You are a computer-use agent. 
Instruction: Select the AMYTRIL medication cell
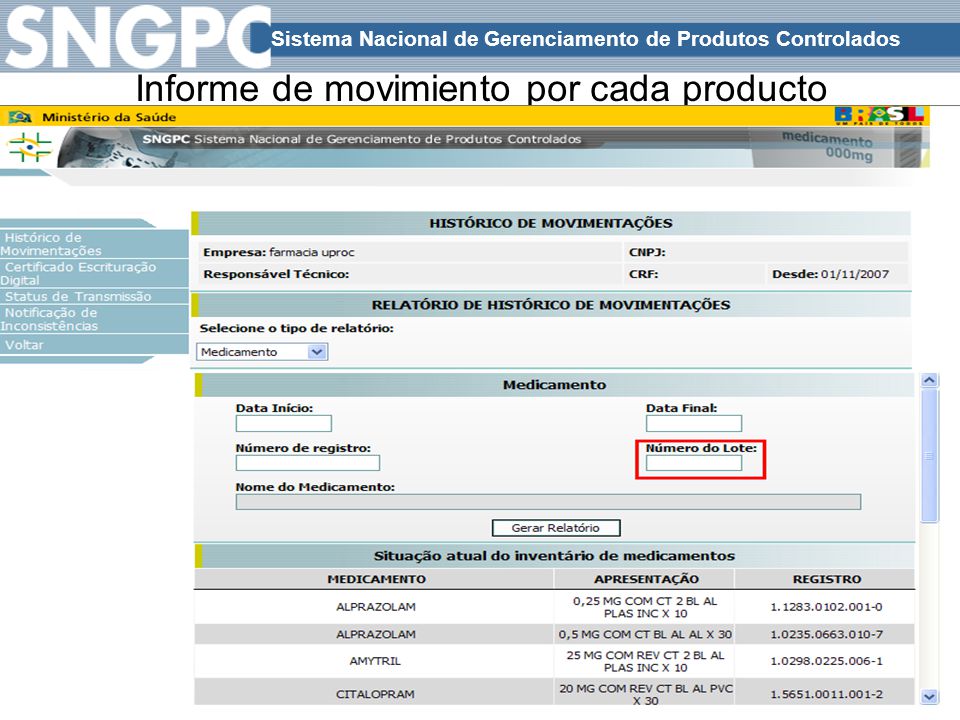point(375,661)
